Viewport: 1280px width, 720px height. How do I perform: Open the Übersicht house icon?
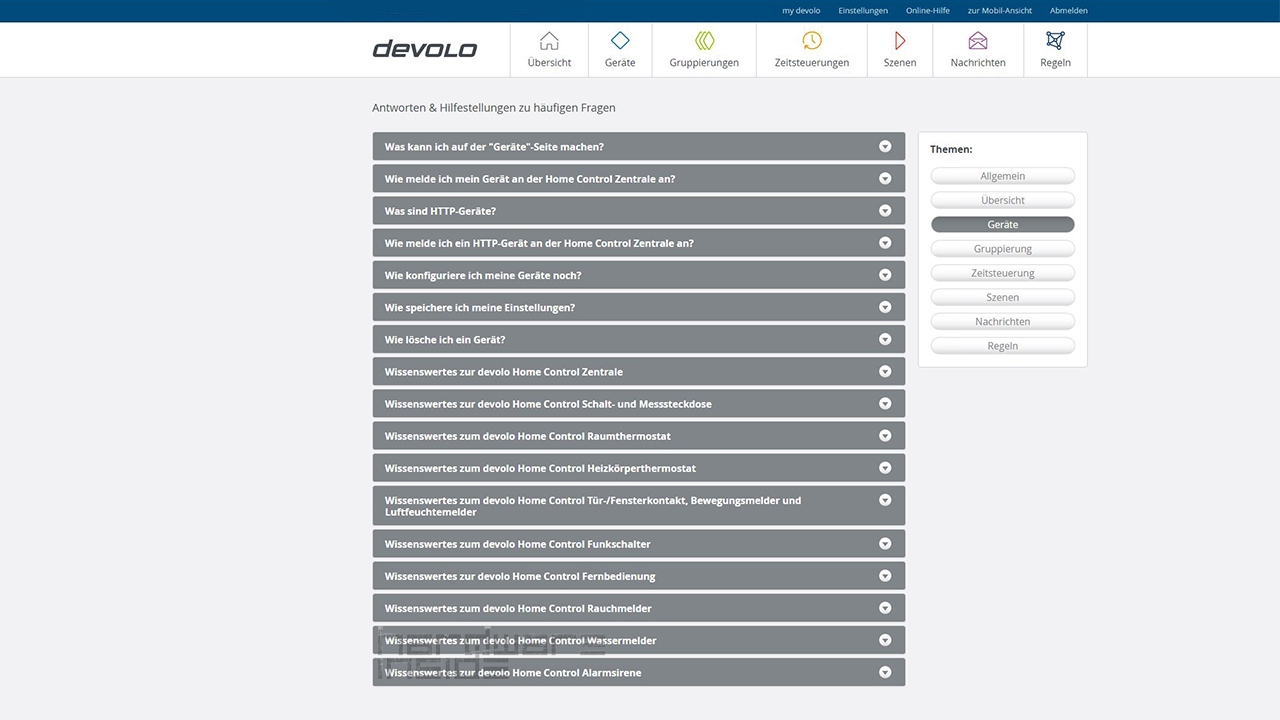pos(549,41)
